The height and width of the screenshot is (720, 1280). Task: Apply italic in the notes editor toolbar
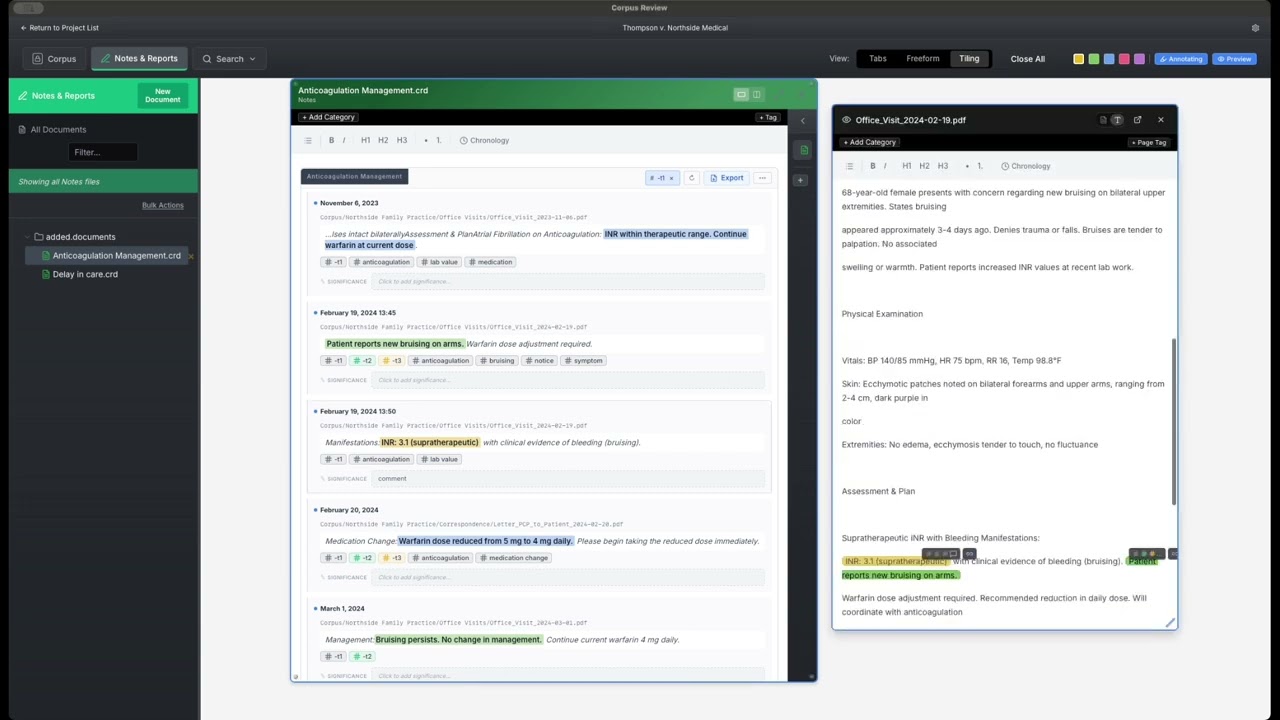point(344,140)
